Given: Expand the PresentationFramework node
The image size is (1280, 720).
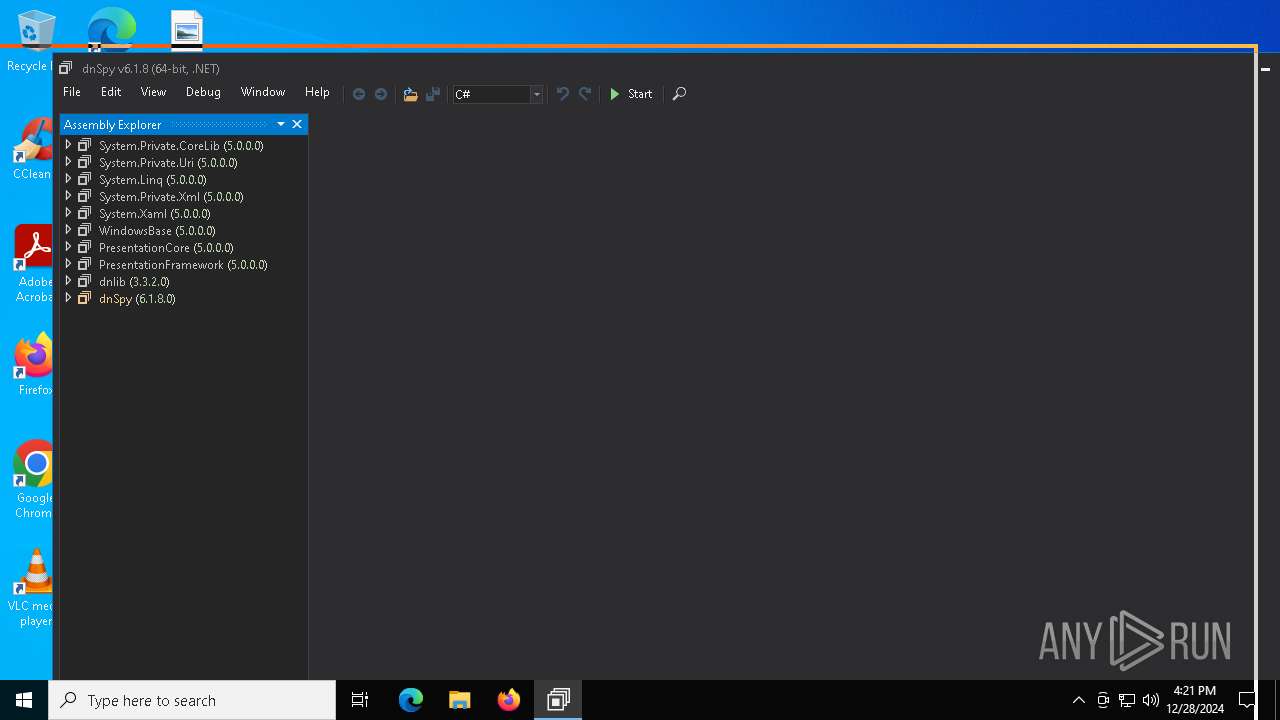Looking at the screenshot, I should (68, 264).
